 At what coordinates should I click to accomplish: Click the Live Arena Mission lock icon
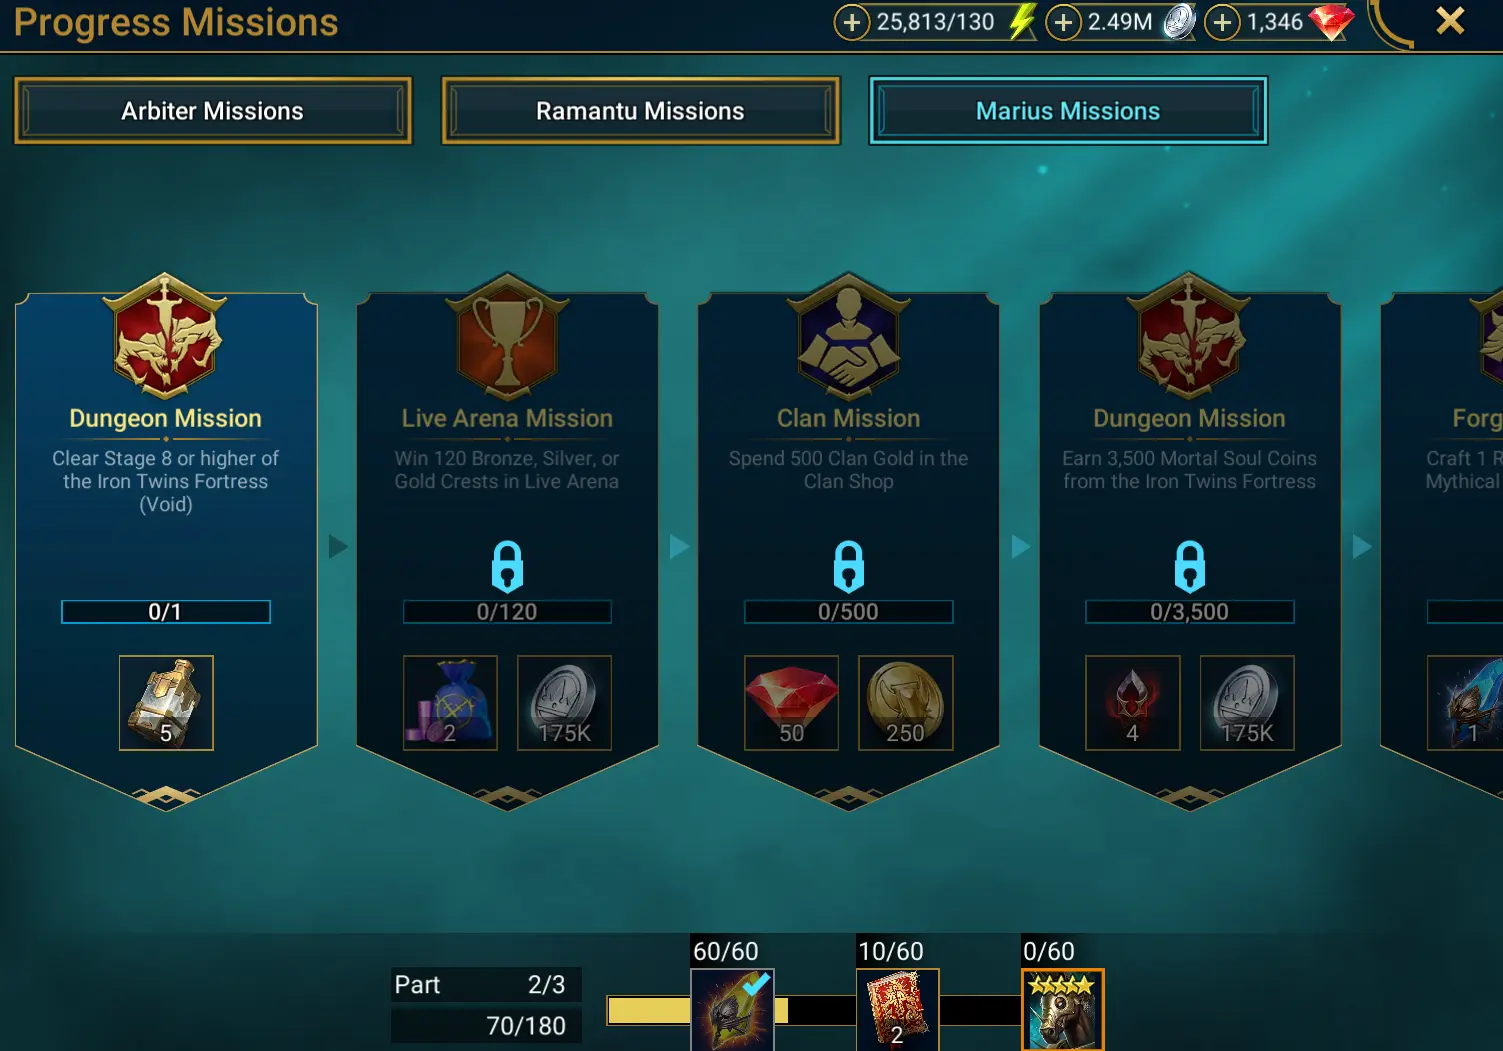(x=507, y=566)
